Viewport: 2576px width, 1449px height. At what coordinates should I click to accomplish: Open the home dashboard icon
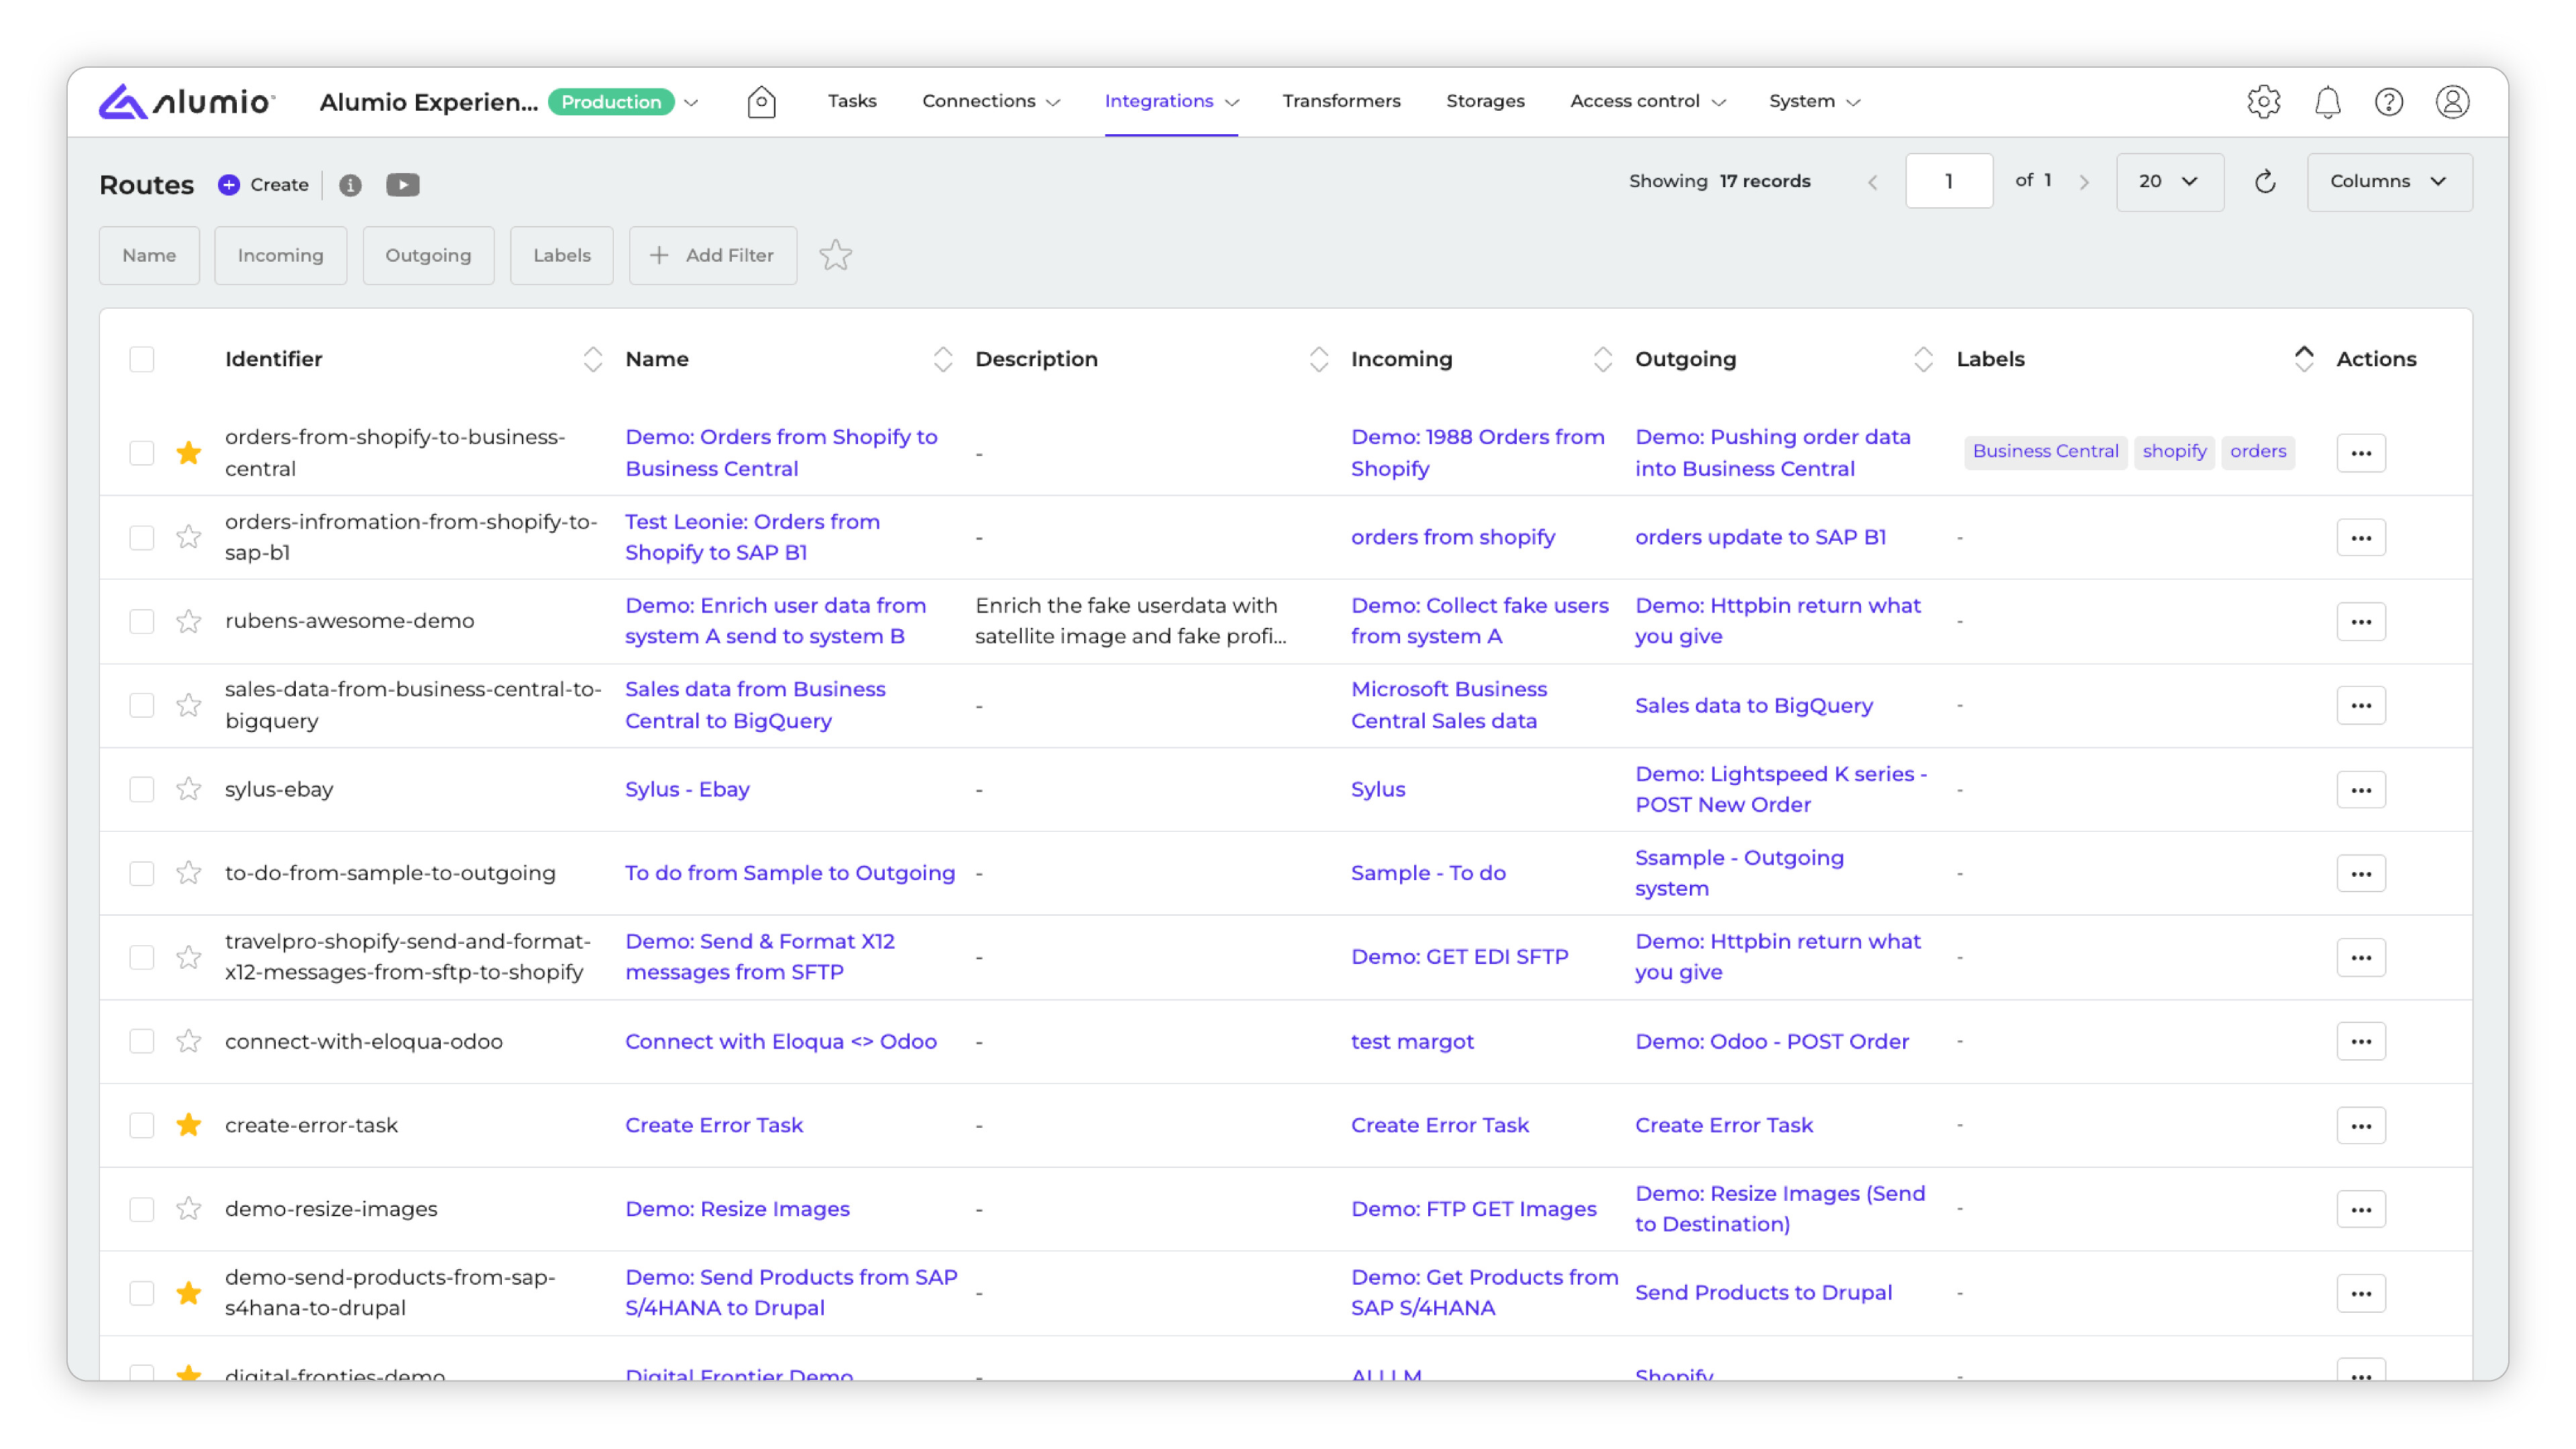coord(761,101)
